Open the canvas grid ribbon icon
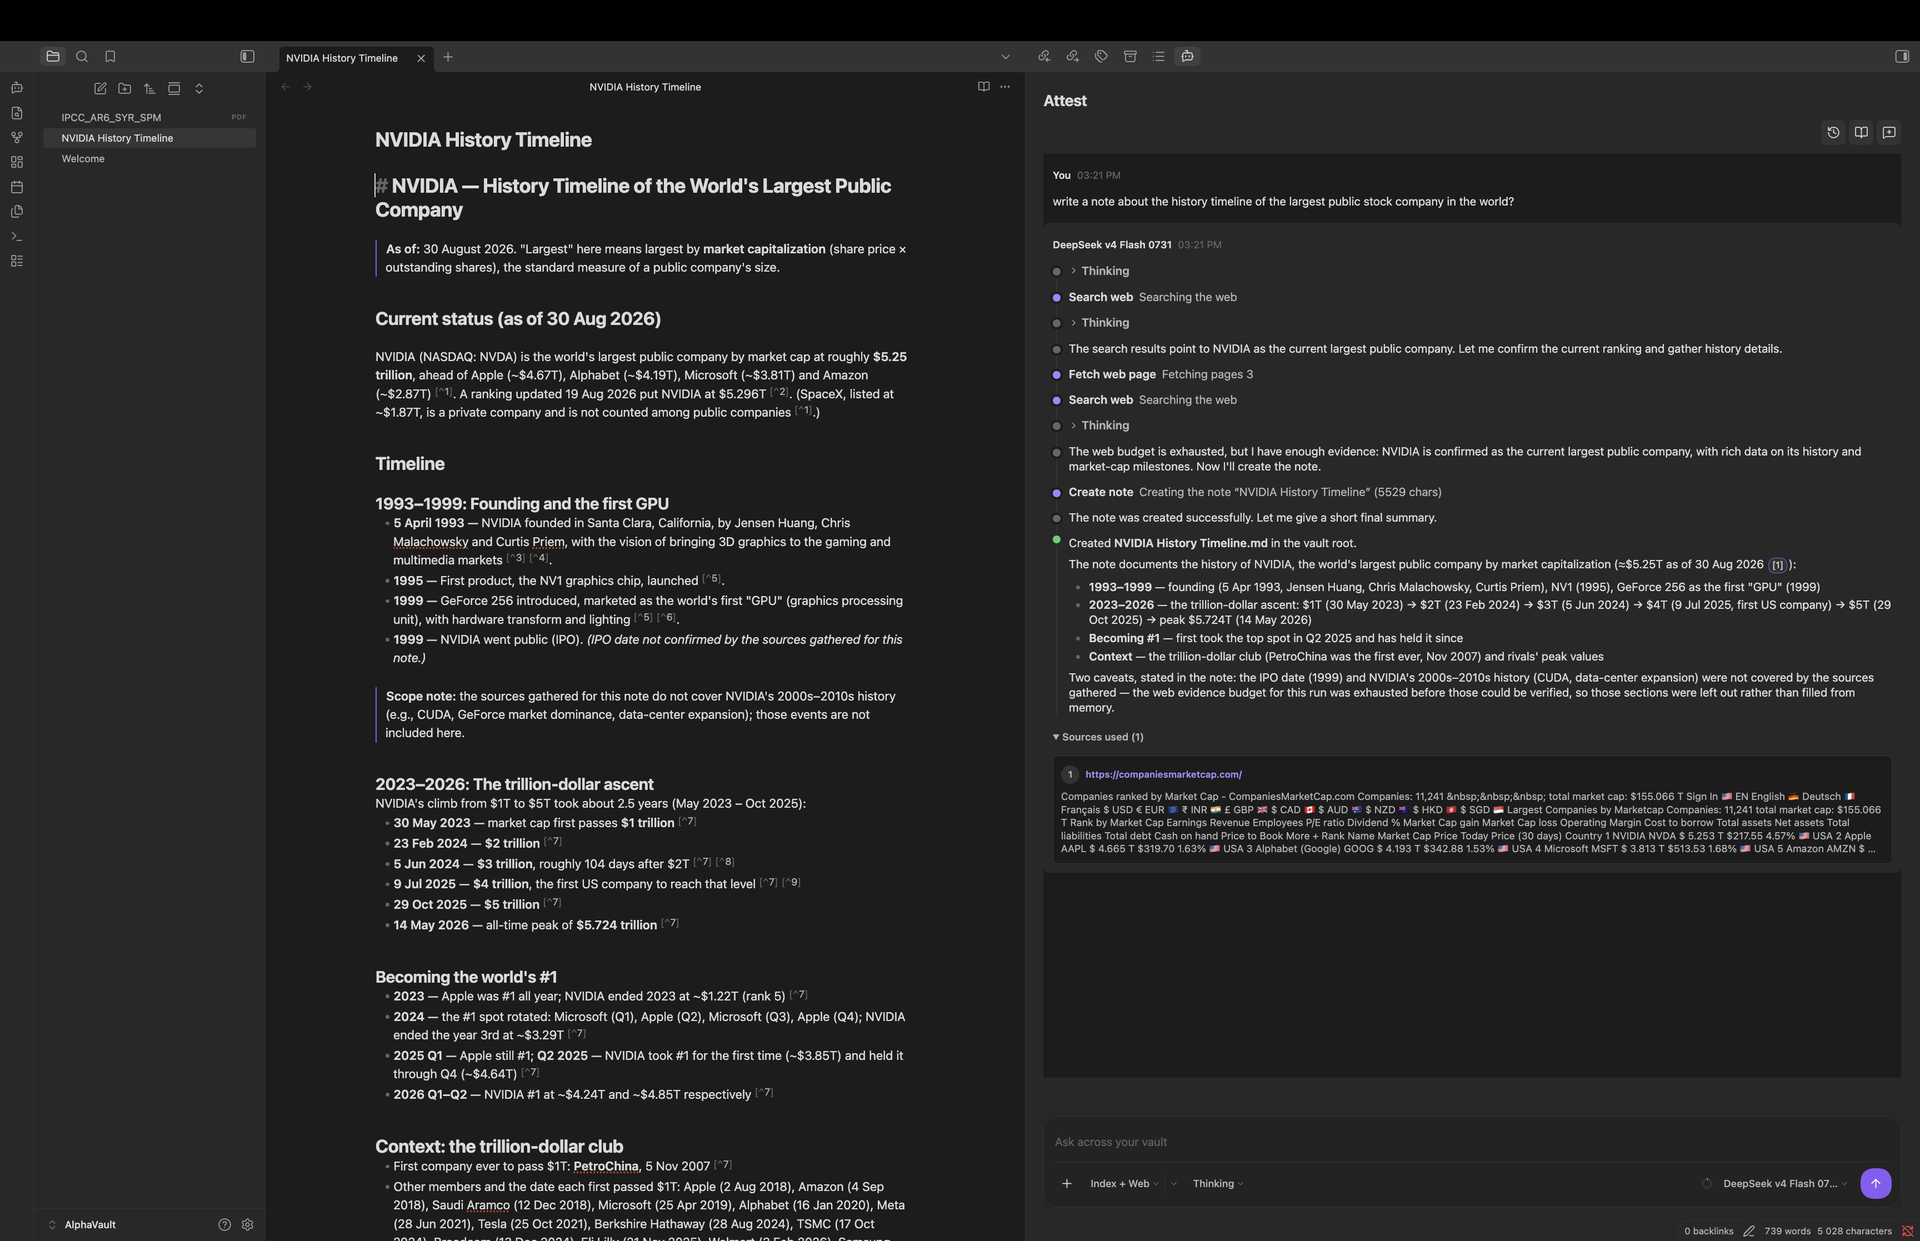This screenshot has height=1241, width=1920. [x=16, y=162]
